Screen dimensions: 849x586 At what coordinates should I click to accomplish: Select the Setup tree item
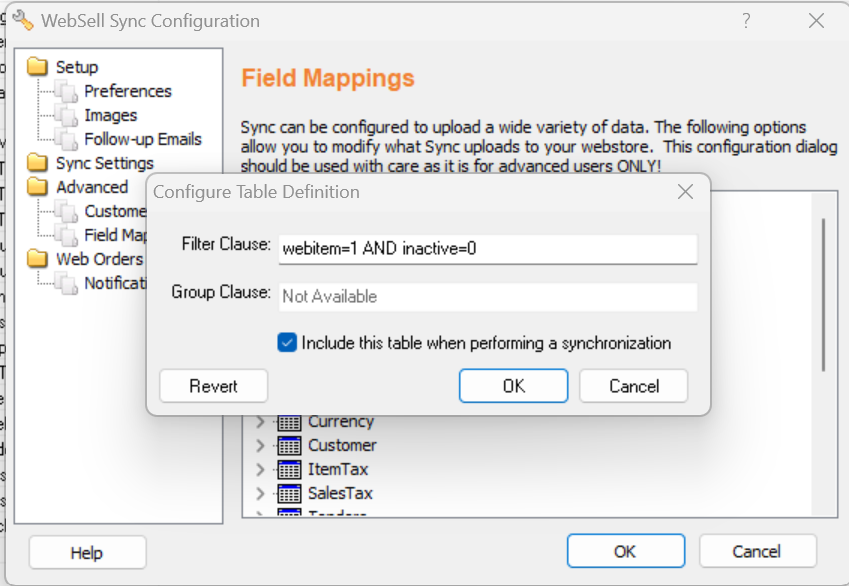[x=77, y=67]
